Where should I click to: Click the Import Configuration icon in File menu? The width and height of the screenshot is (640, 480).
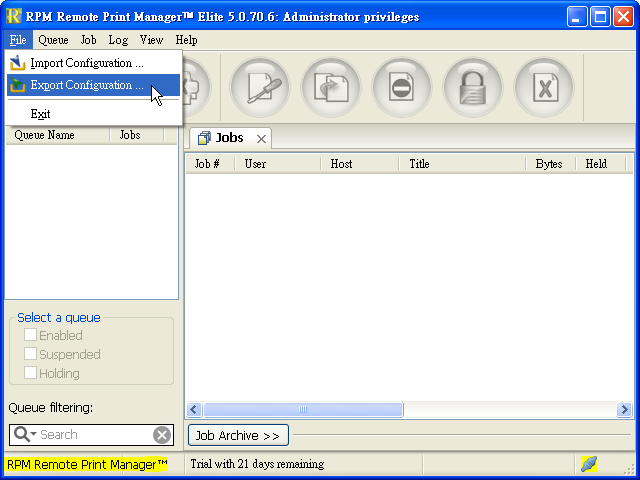[18, 63]
